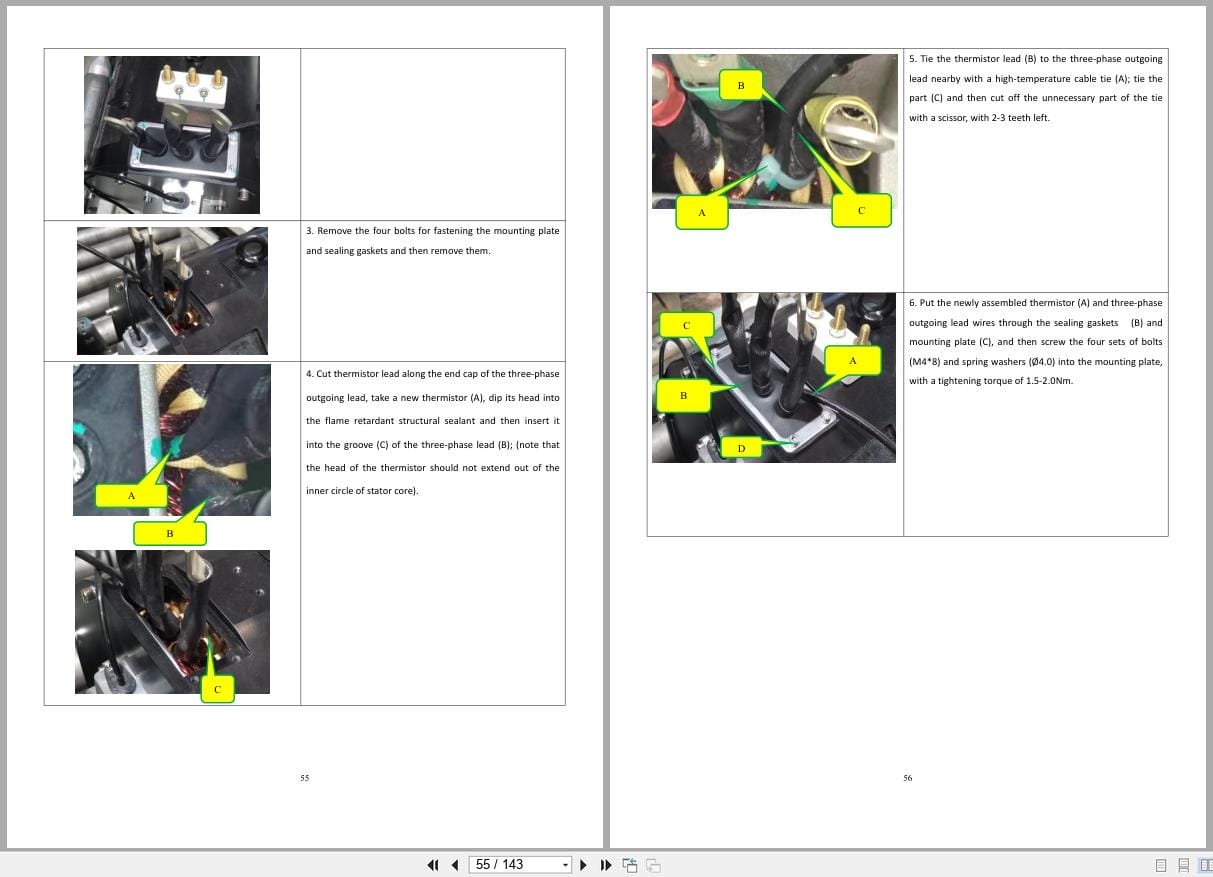The width and height of the screenshot is (1213, 877).
Task: Click text "4. Cut thermistor lead along the end cap"
Action: pyautogui.click(x=405, y=374)
